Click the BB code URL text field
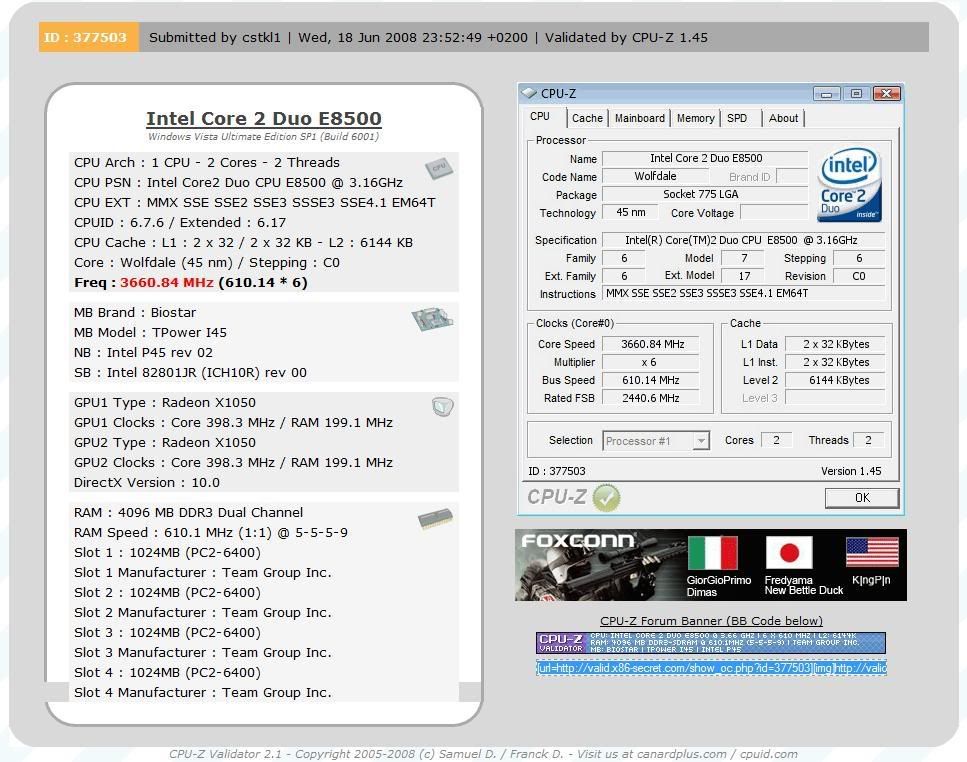 point(711,668)
